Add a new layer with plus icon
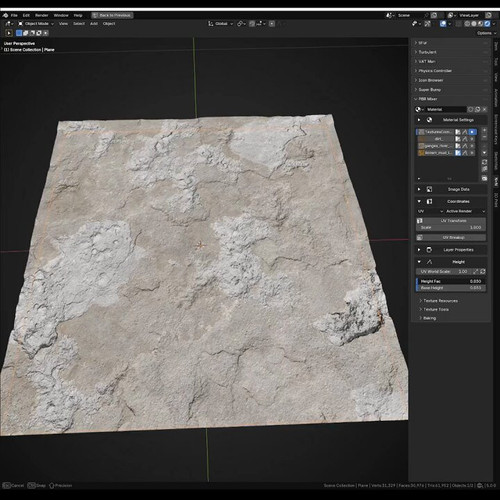Screen dimensions: 500x500 pos(484,130)
